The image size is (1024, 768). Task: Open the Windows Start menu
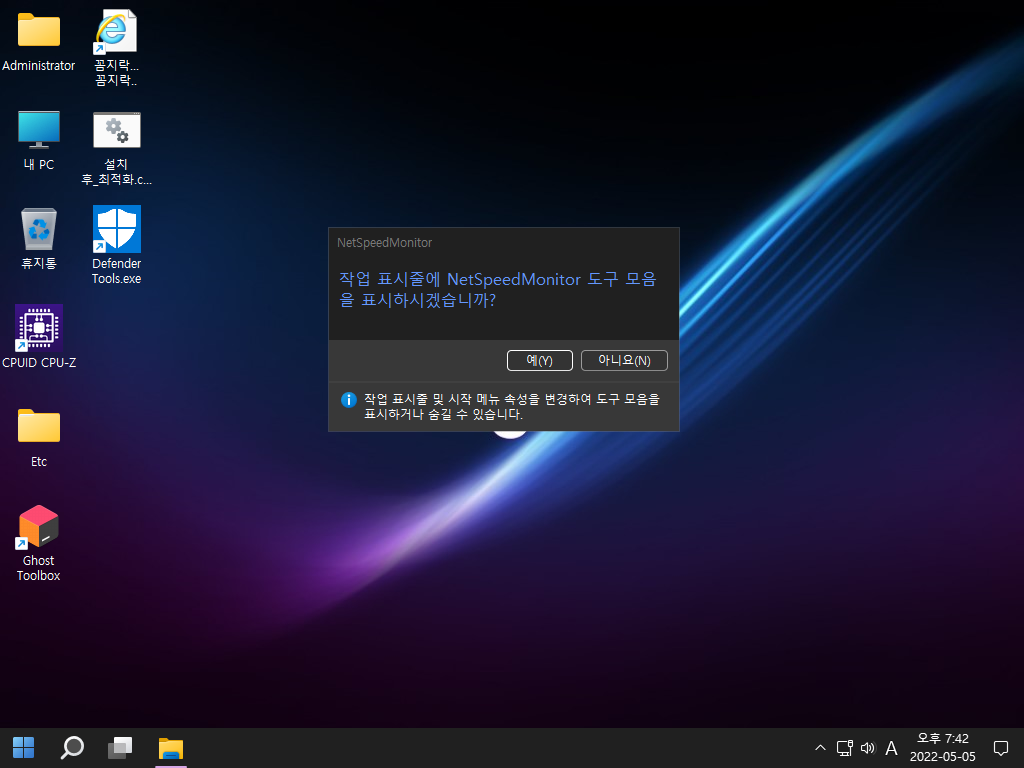[x=24, y=748]
